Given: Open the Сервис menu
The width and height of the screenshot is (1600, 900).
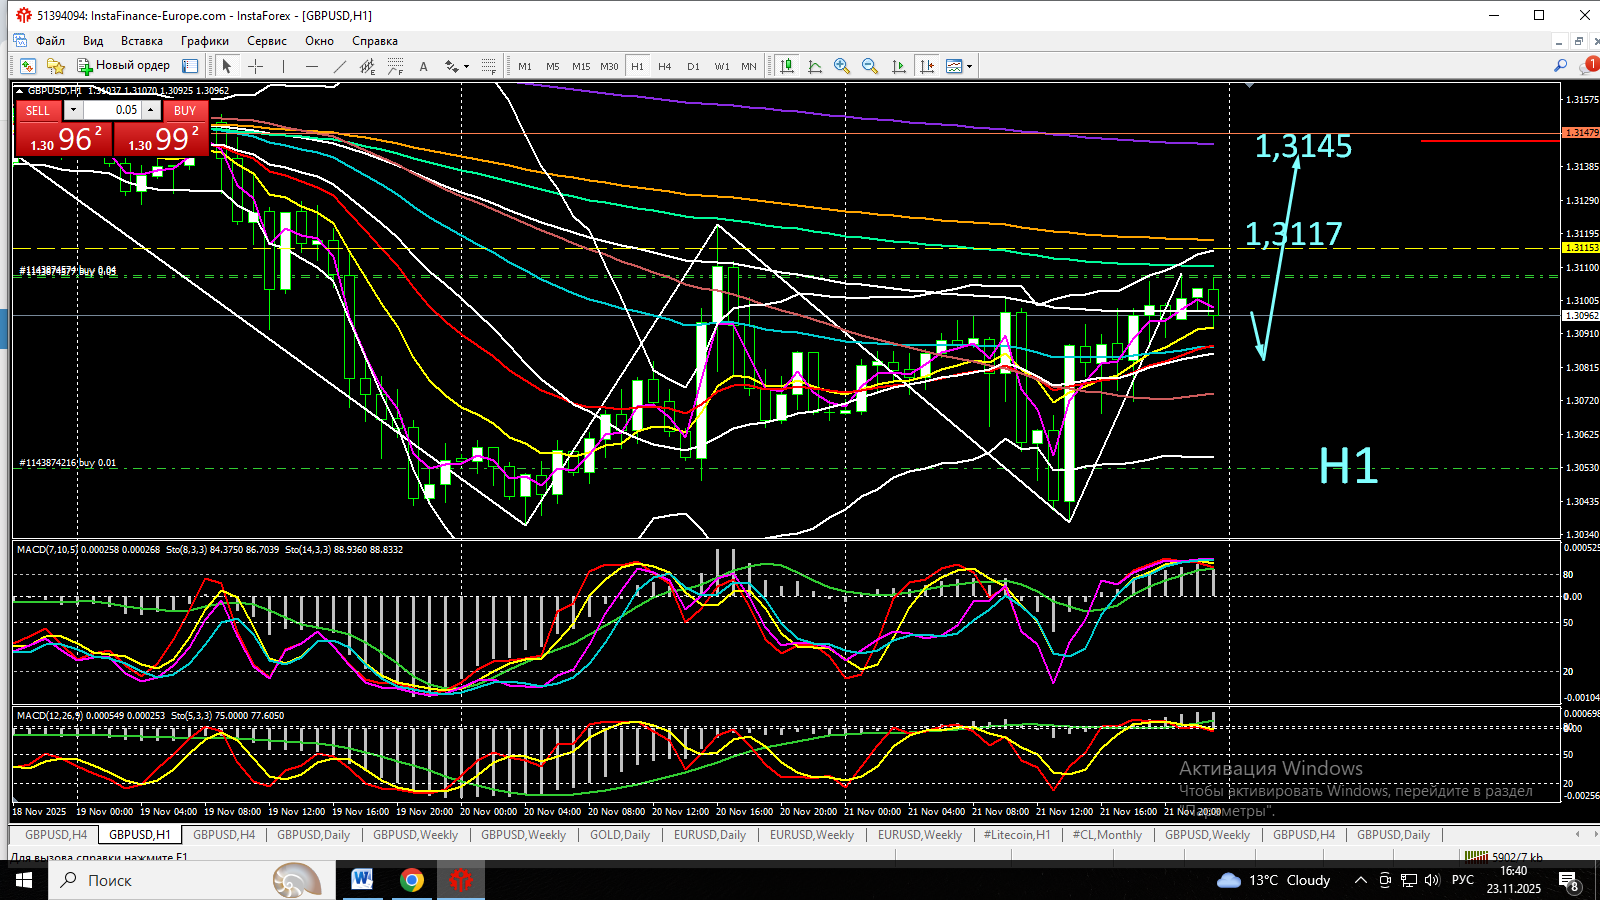Looking at the screenshot, I should [267, 41].
